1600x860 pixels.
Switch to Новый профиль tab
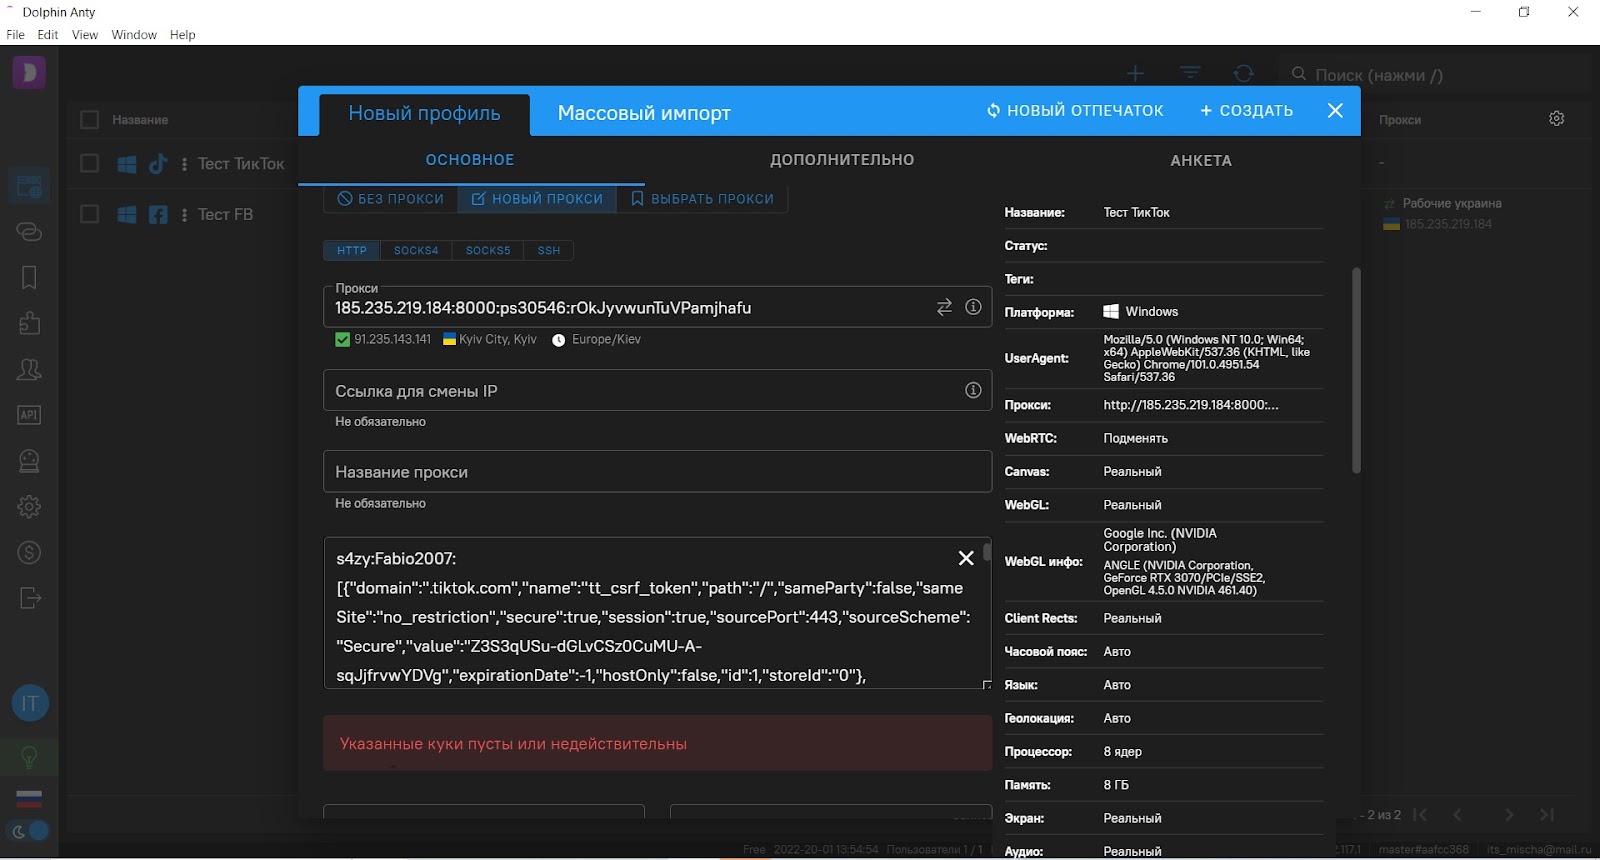click(x=424, y=114)
